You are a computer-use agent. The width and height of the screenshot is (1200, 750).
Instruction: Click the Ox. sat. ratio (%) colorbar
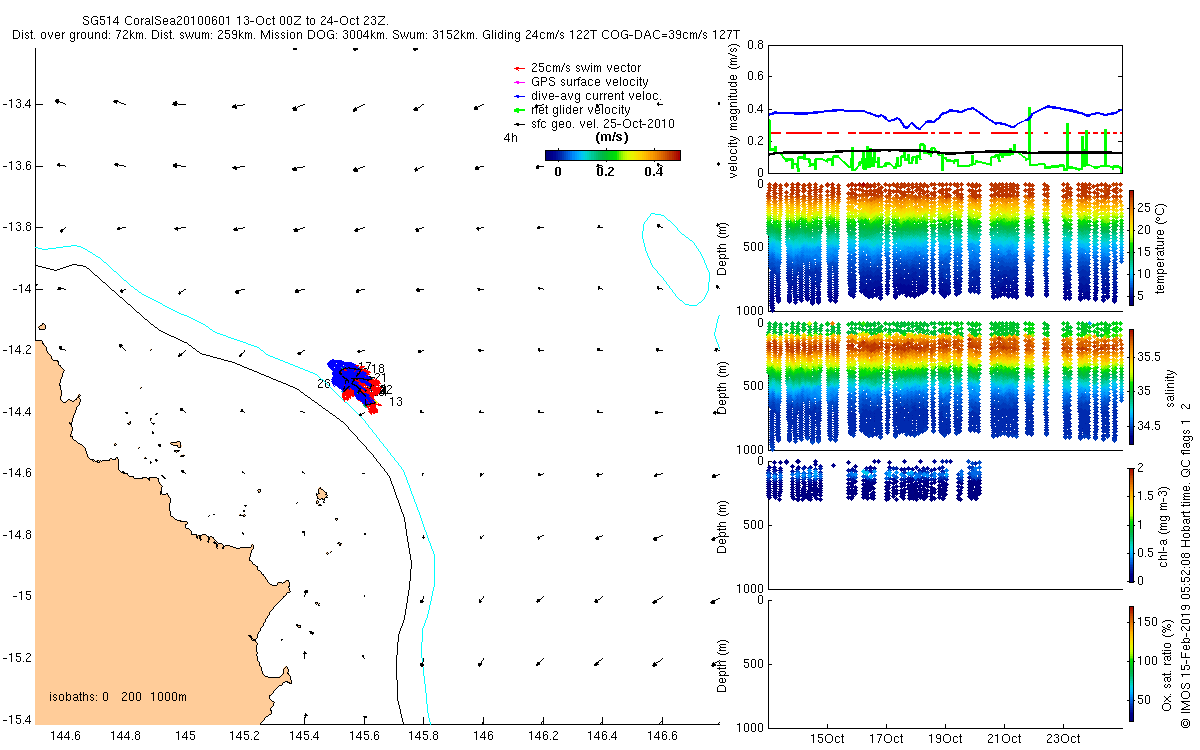(x=1132, y=663)
